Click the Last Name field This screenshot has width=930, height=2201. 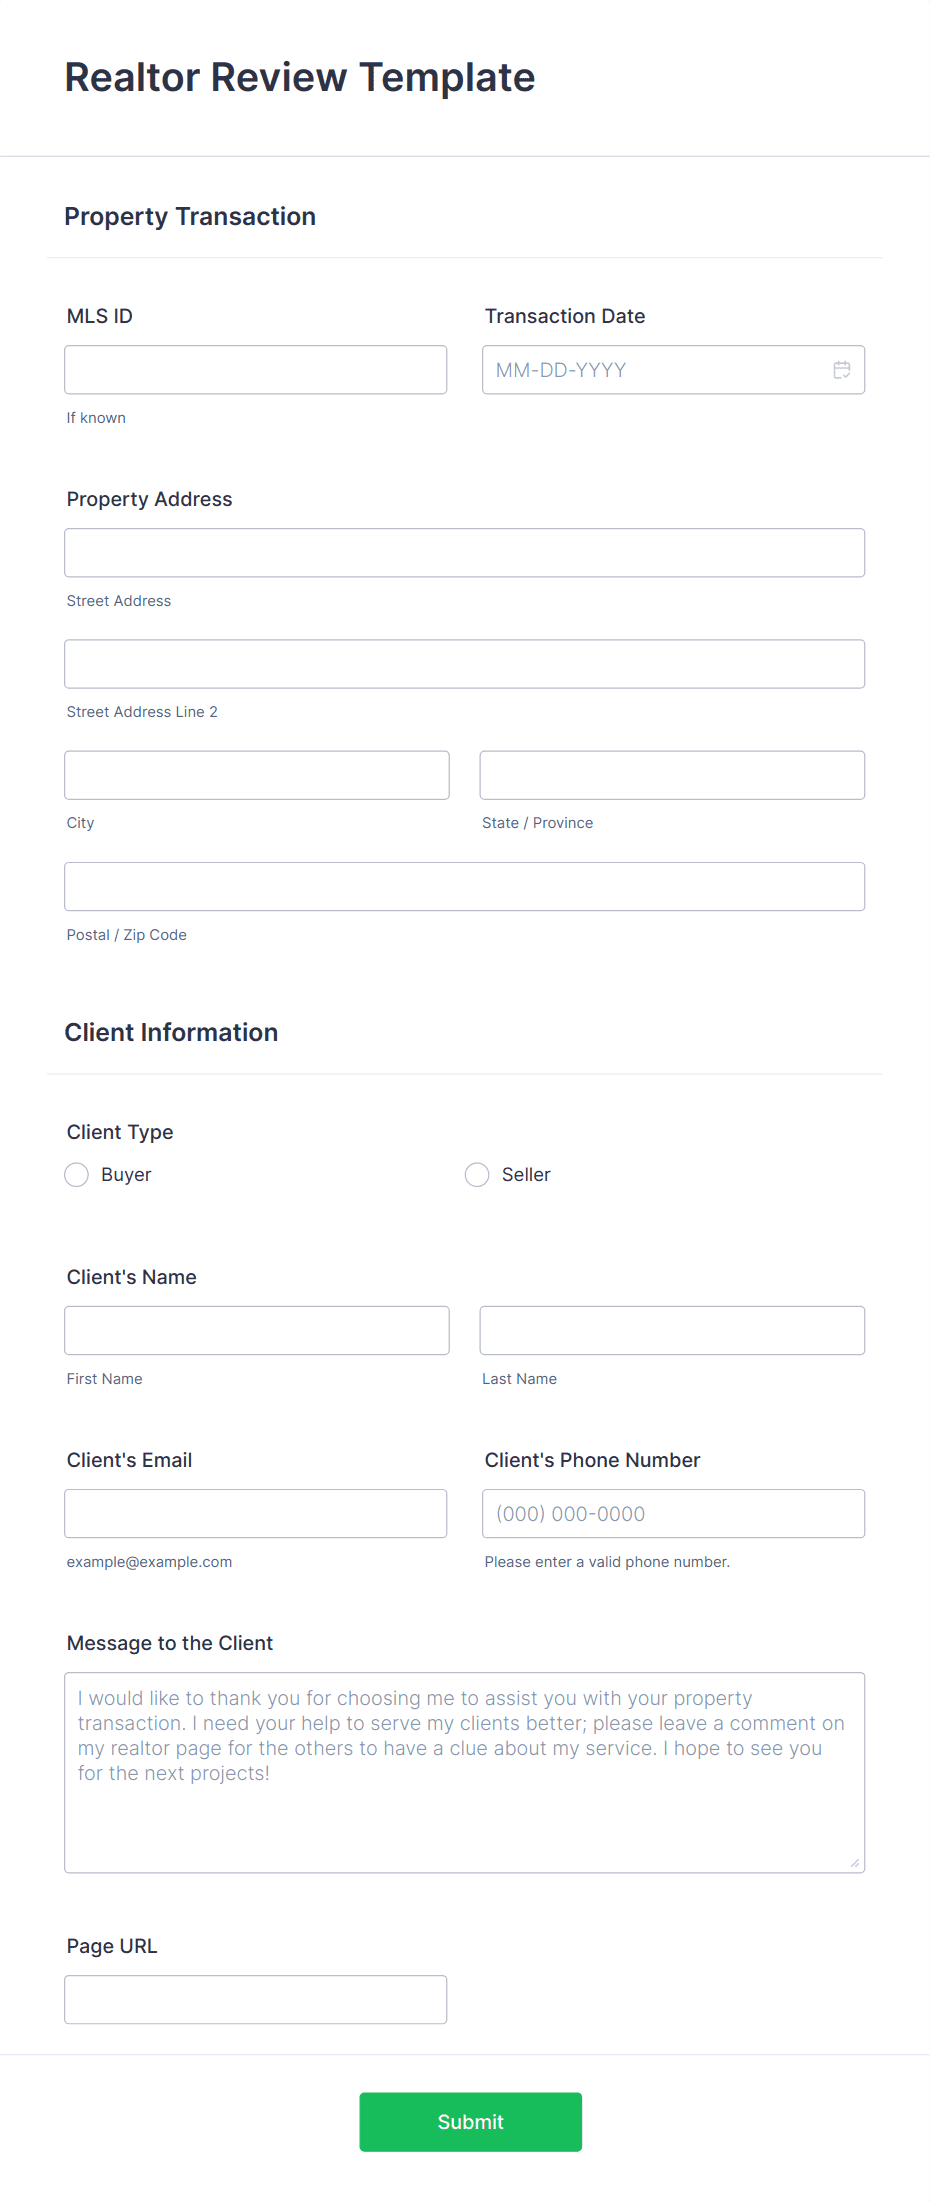(671, 1330)
